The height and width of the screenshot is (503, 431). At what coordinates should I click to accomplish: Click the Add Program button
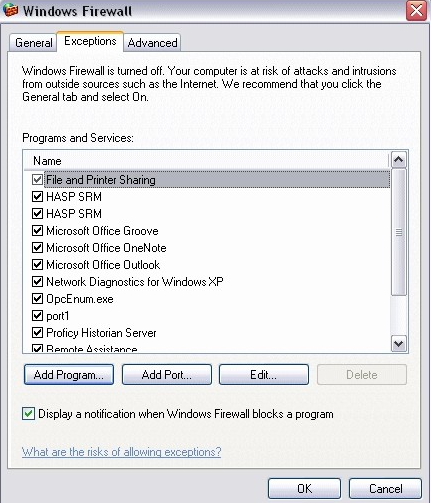click(69, 375)
